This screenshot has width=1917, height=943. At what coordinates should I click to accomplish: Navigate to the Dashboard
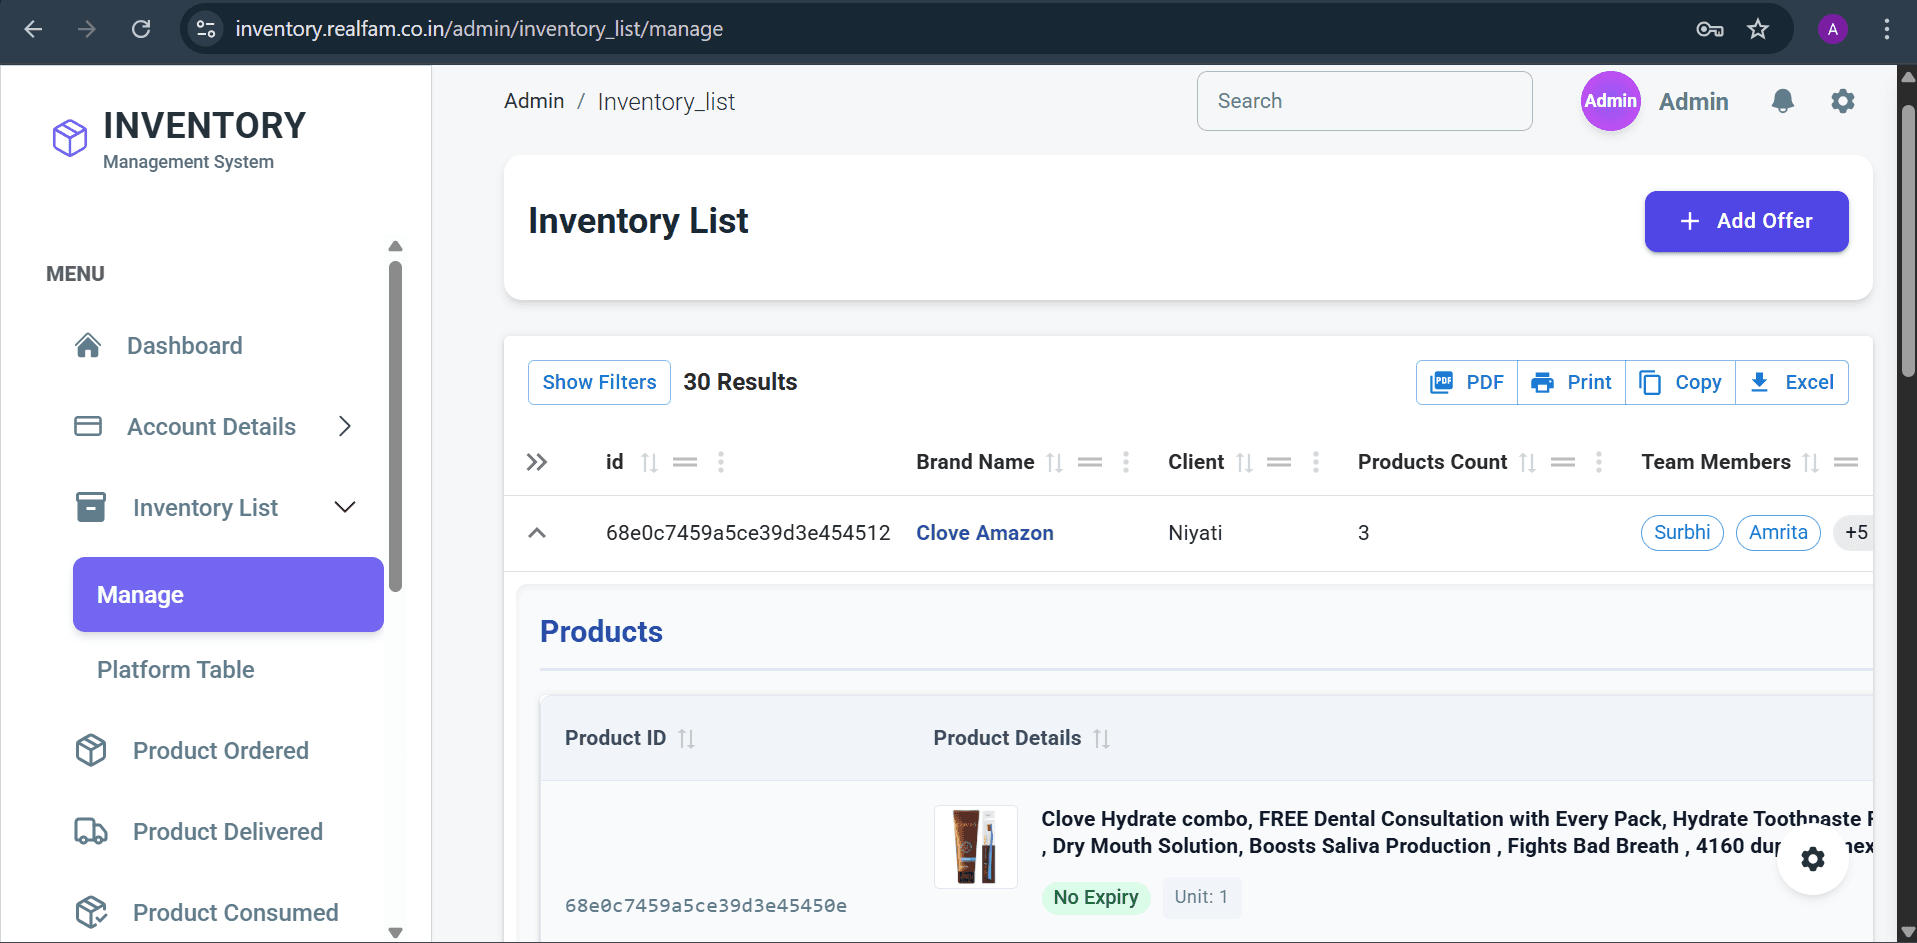[185, 345]
